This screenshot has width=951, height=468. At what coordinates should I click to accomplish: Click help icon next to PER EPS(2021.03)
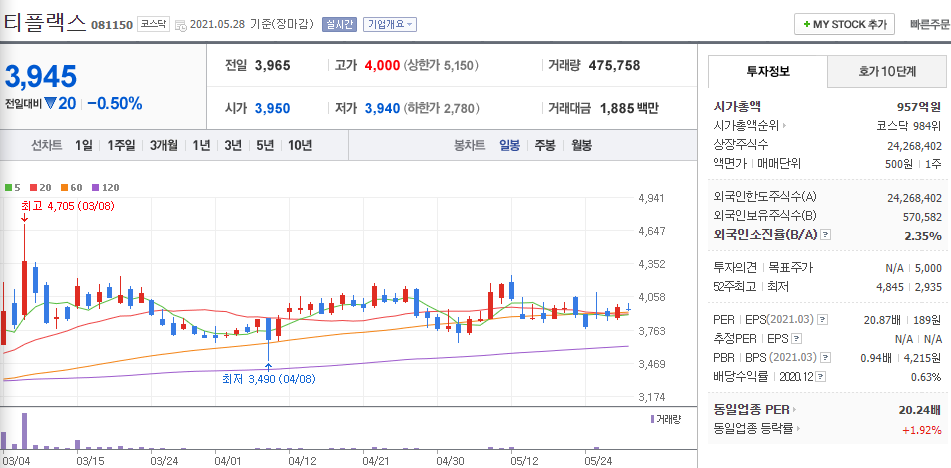tap(822, 319)
